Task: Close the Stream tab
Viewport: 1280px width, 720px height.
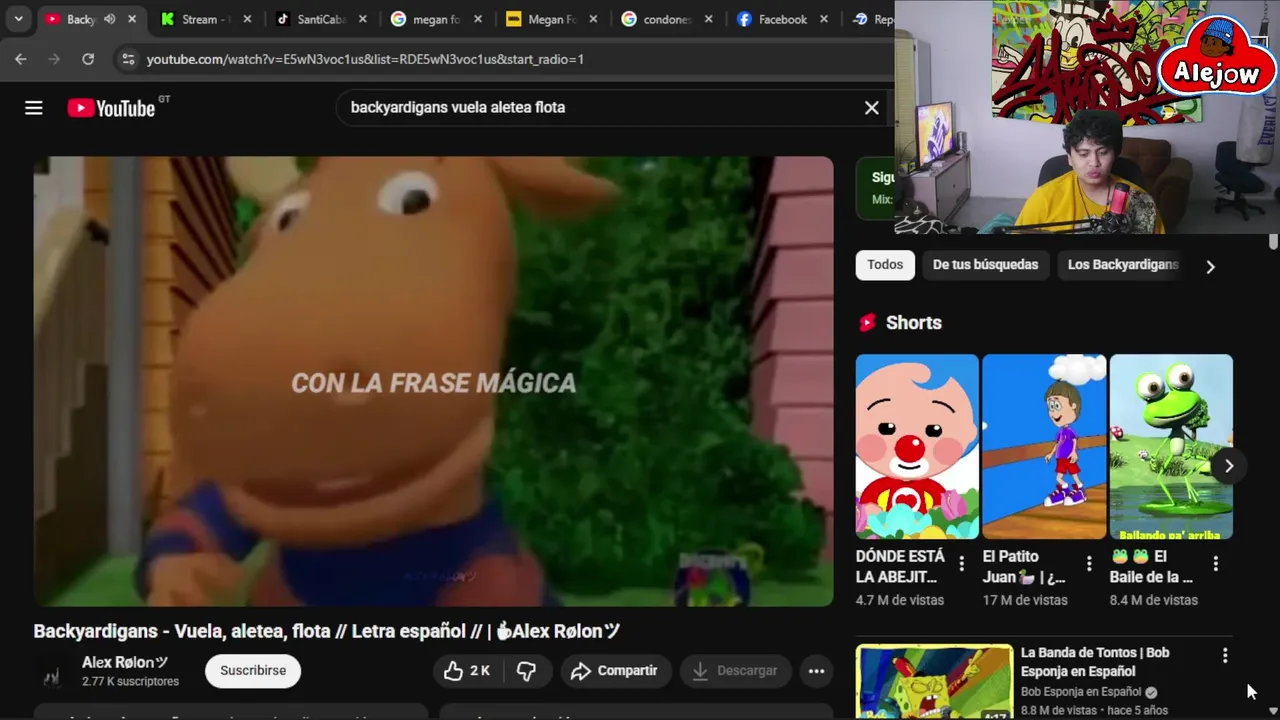Action: [248, 19]
